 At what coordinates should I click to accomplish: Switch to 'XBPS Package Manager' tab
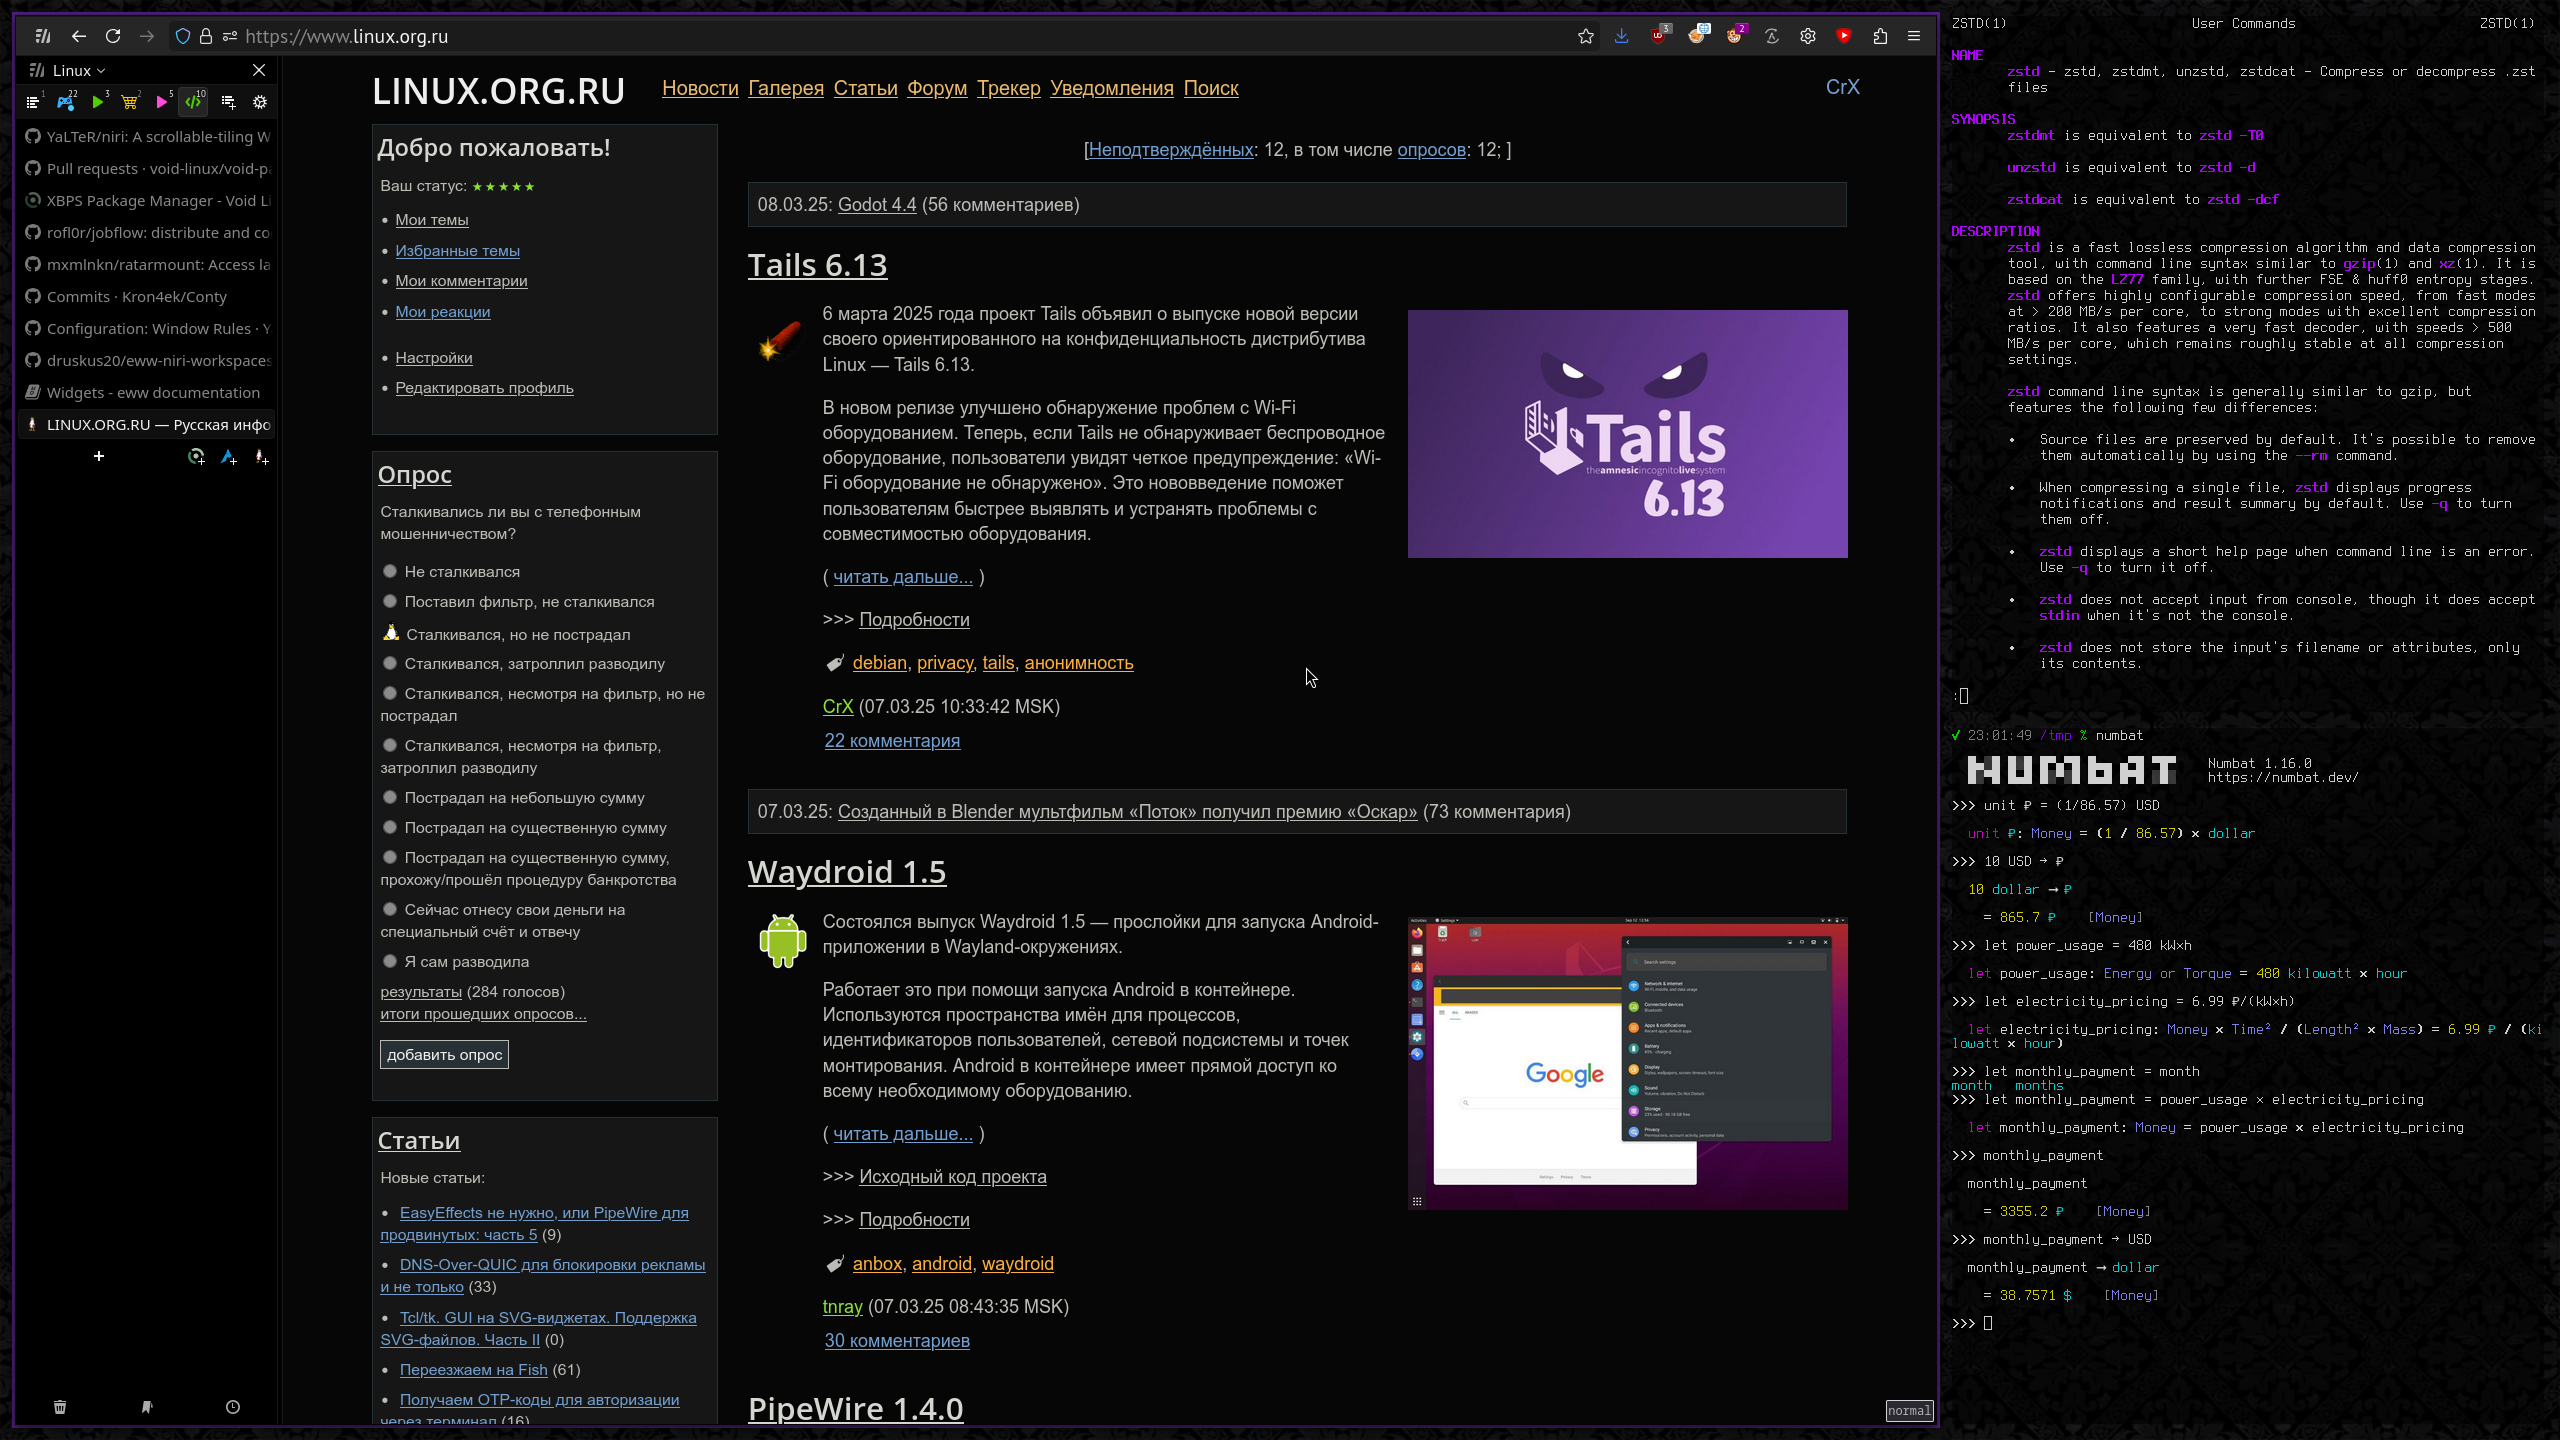pos(147,200)
